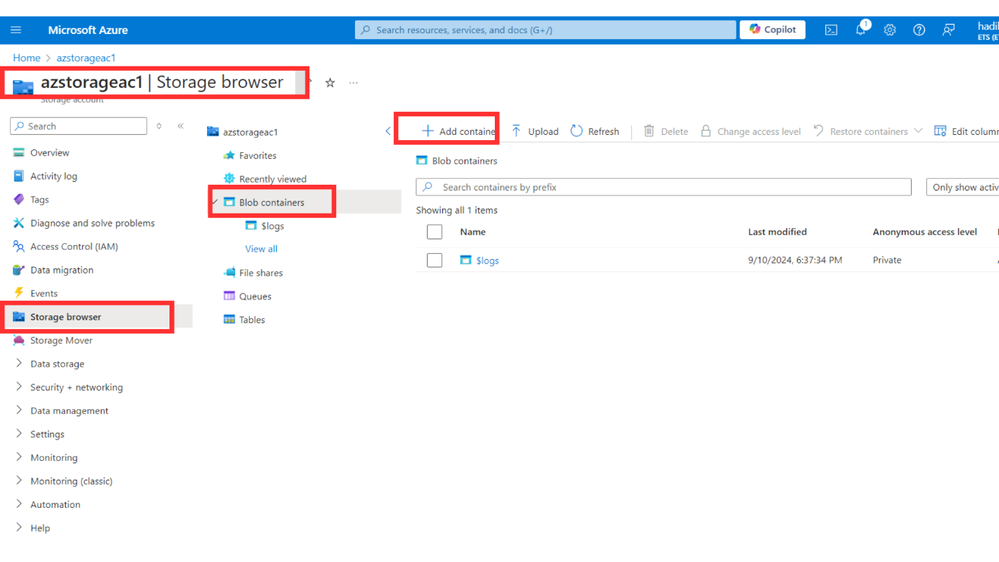The image size is (999, 562).
Task: Click Anonymous access level column header
Action: pyautogui.click(x=924, y=232)
